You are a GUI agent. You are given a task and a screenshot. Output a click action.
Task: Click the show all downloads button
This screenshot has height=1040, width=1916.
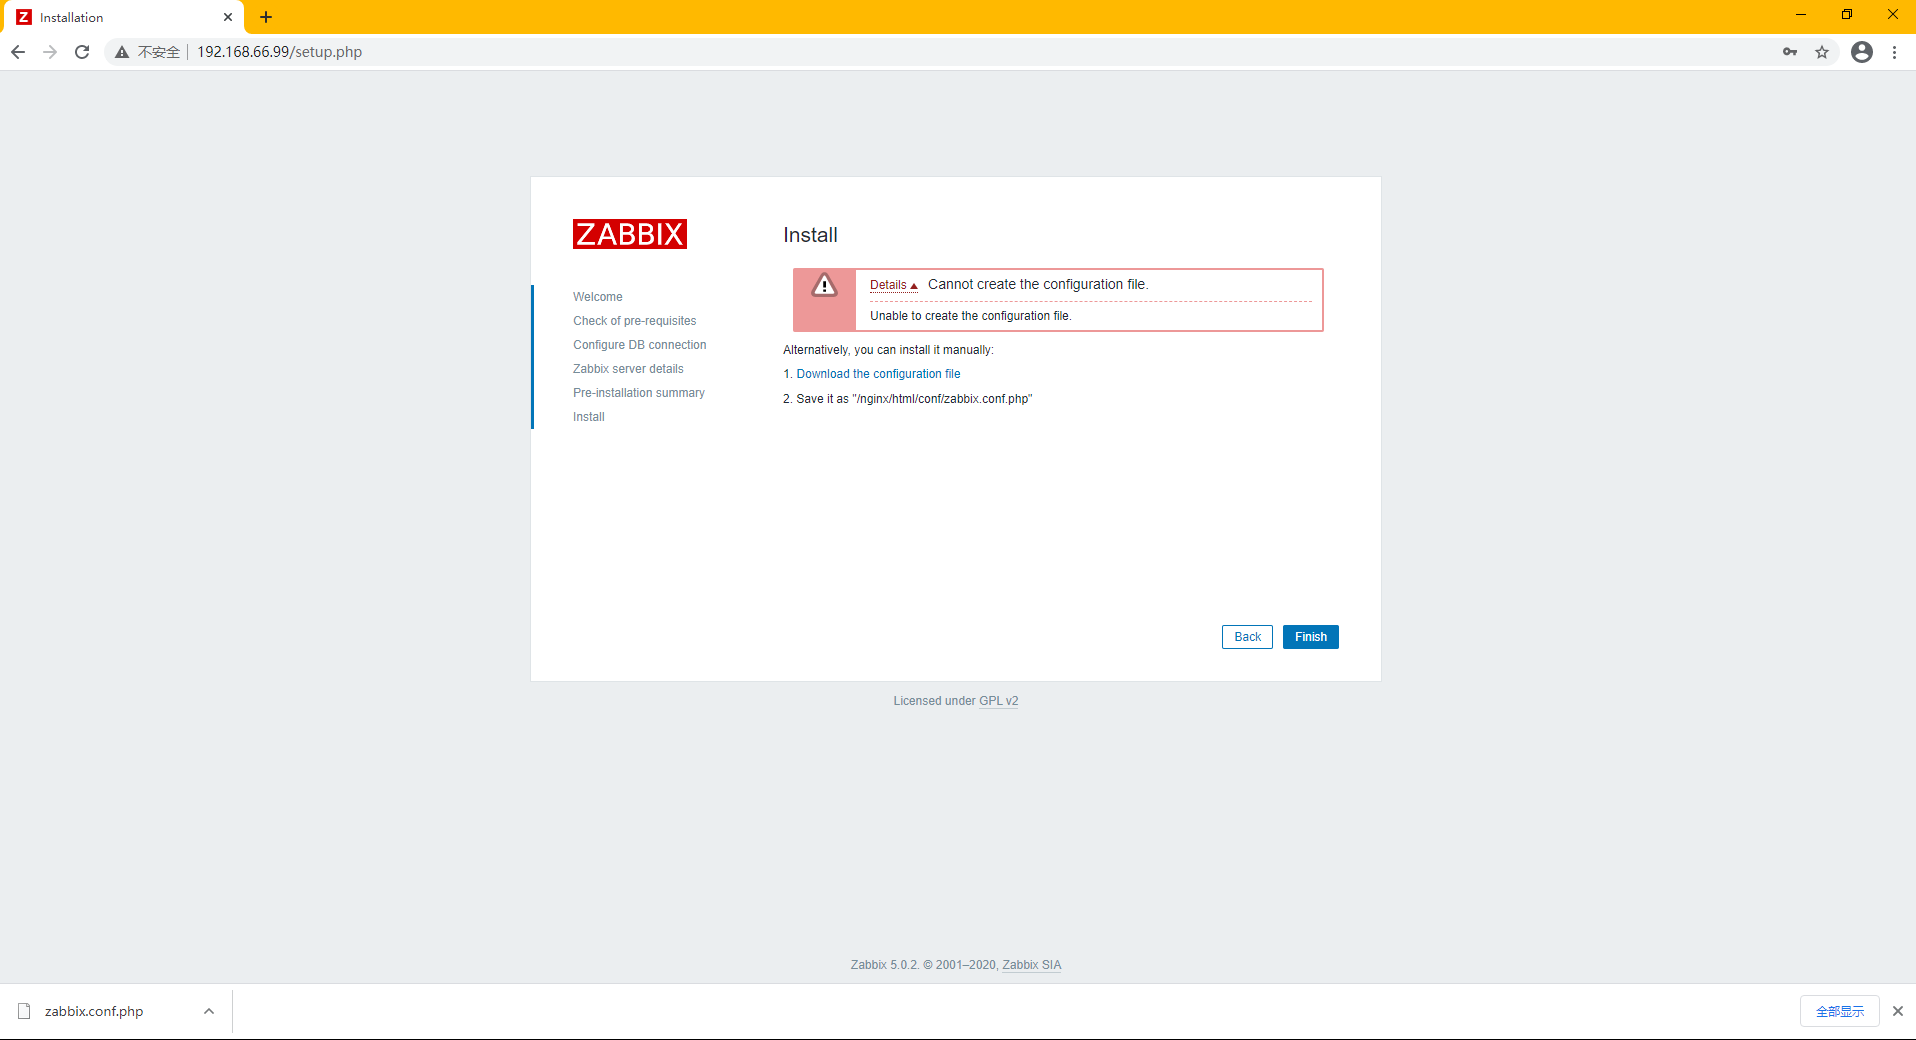click(x=1840, y=1011)
